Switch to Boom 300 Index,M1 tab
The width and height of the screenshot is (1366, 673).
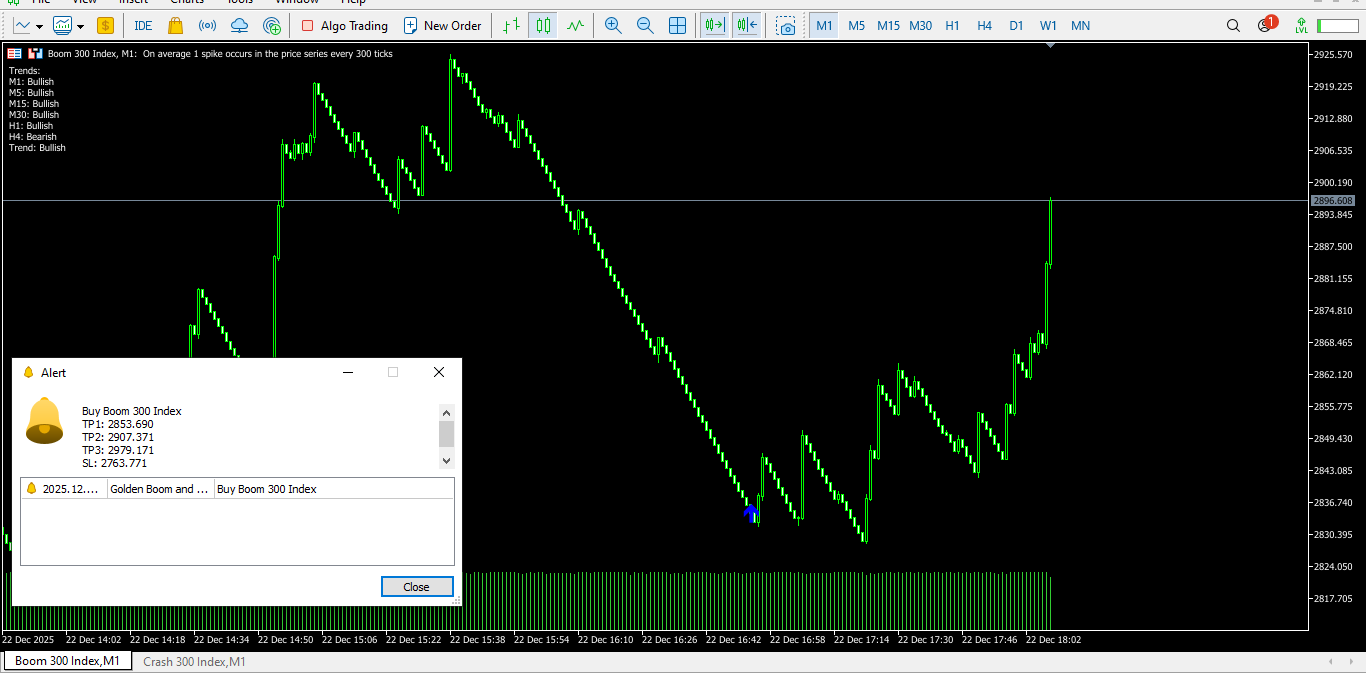(67, 661)
